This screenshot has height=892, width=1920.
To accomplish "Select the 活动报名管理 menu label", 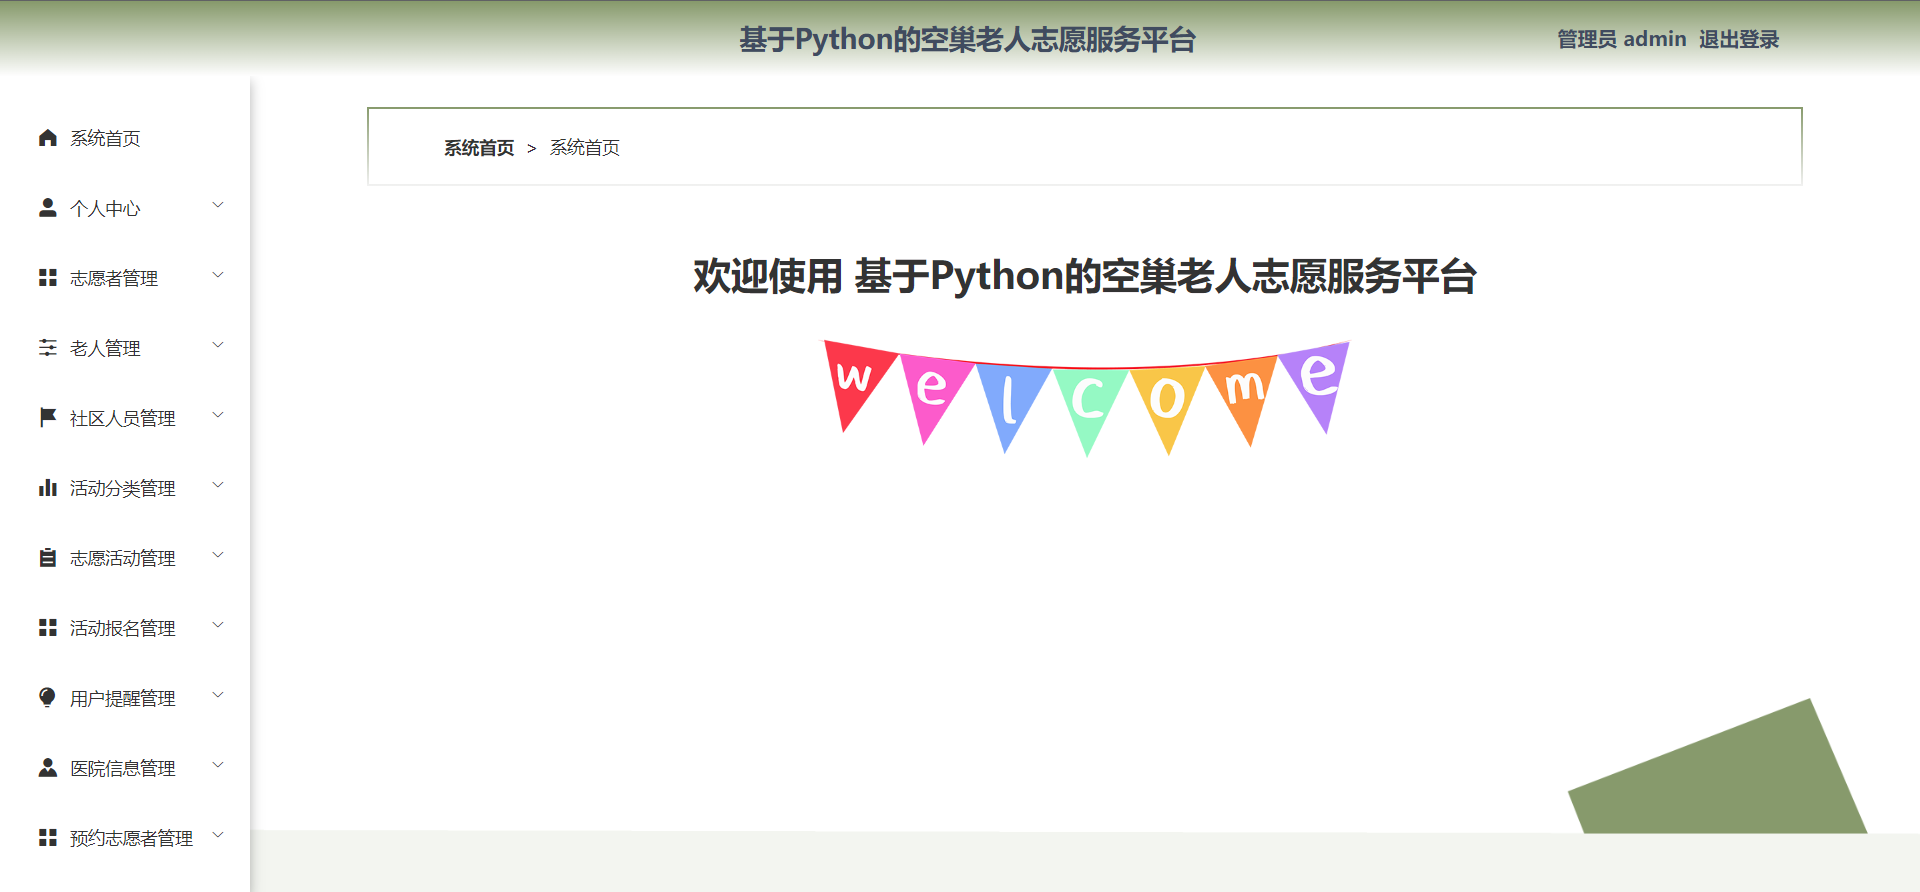I will tap(123, 629).
